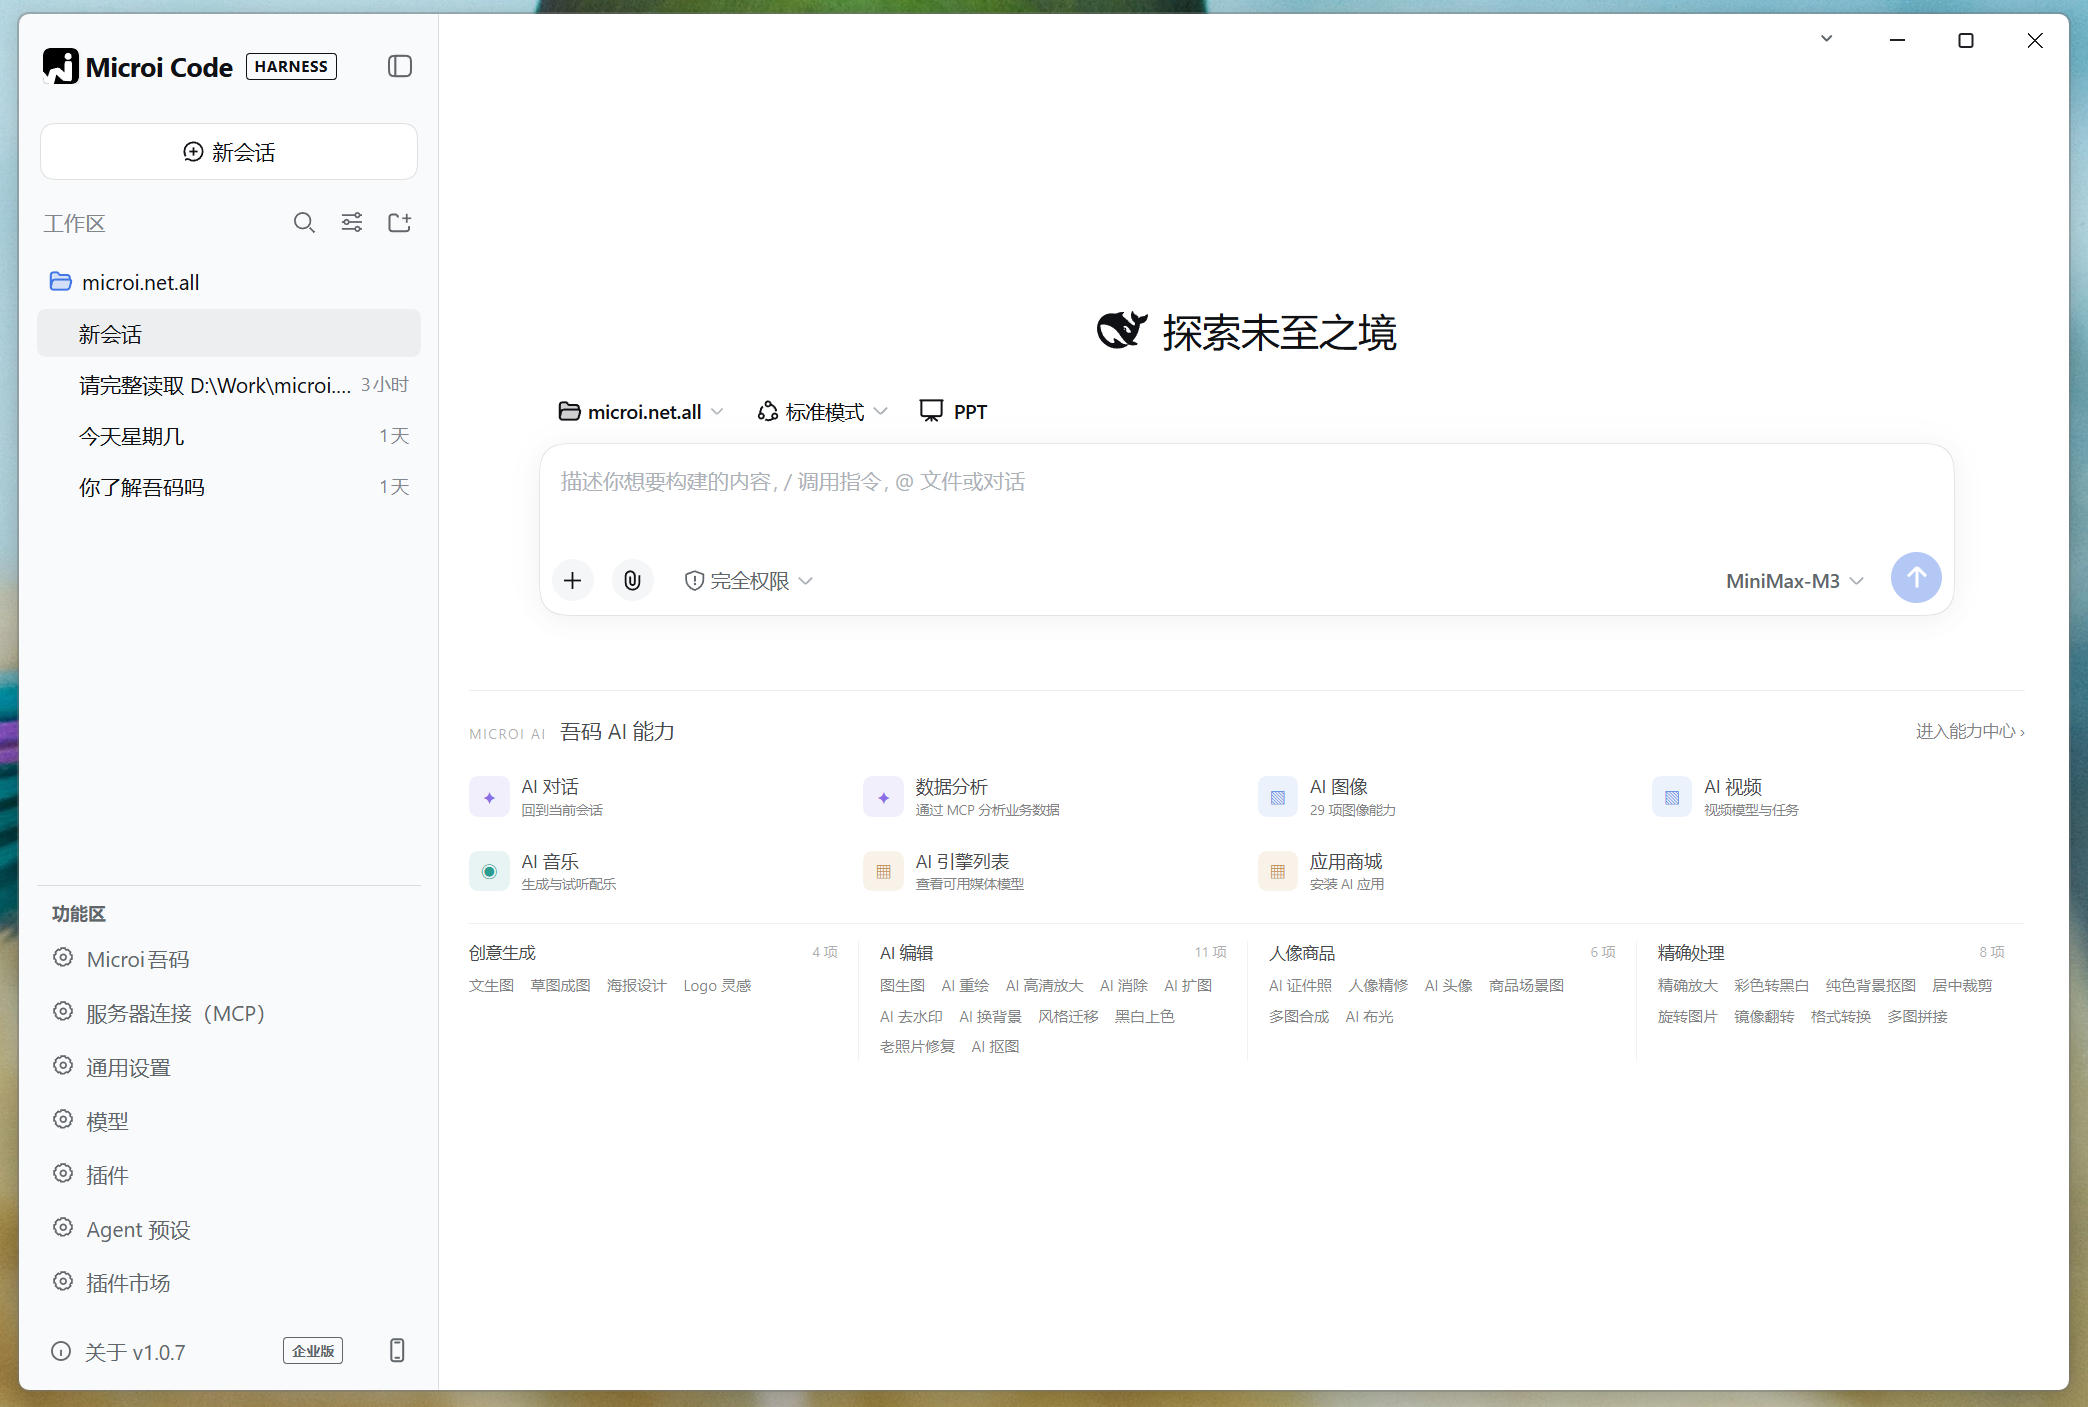Open the MiniMax-M3 model selector

(1794, 580)
